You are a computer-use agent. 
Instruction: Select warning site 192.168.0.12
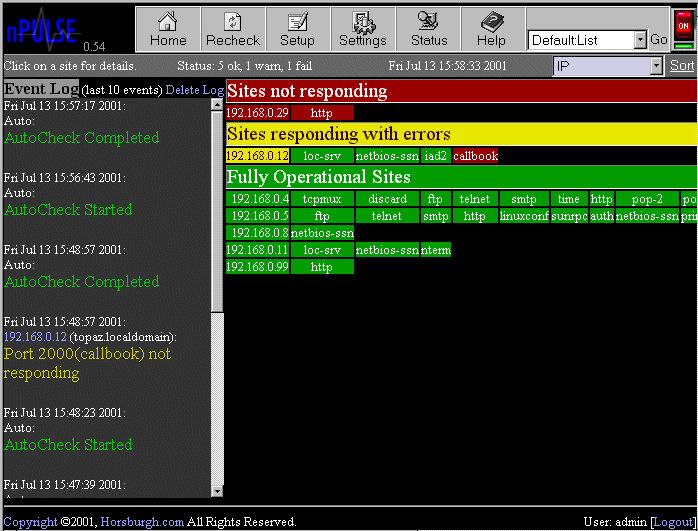point(257,156)
